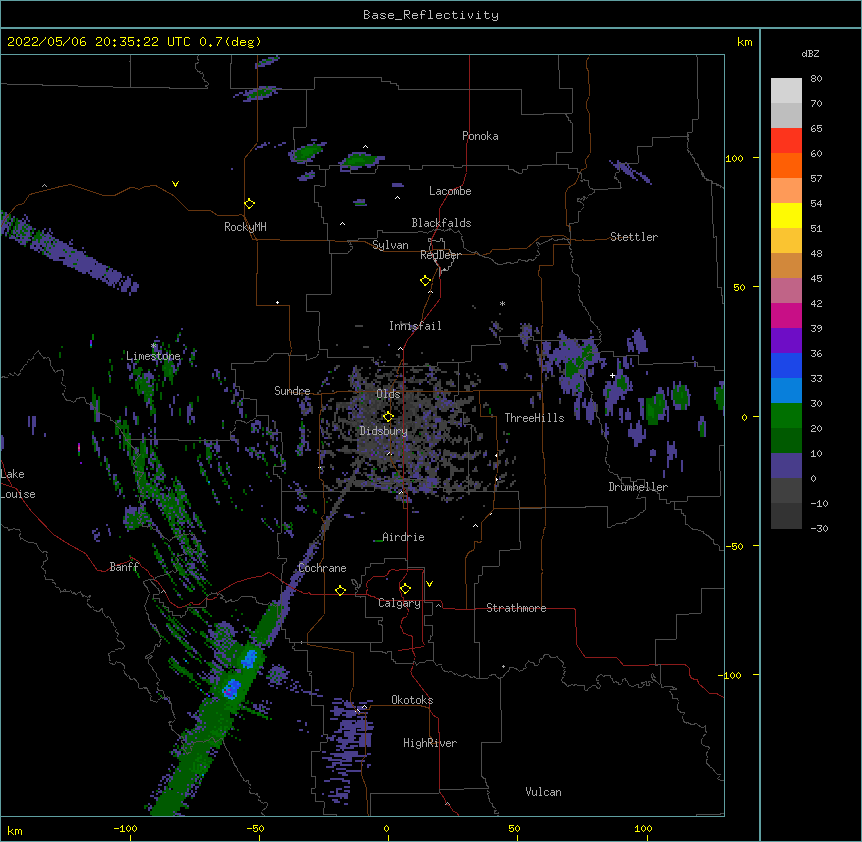Click the HighRiver label
862x842 pixels.
pos(429,743)
